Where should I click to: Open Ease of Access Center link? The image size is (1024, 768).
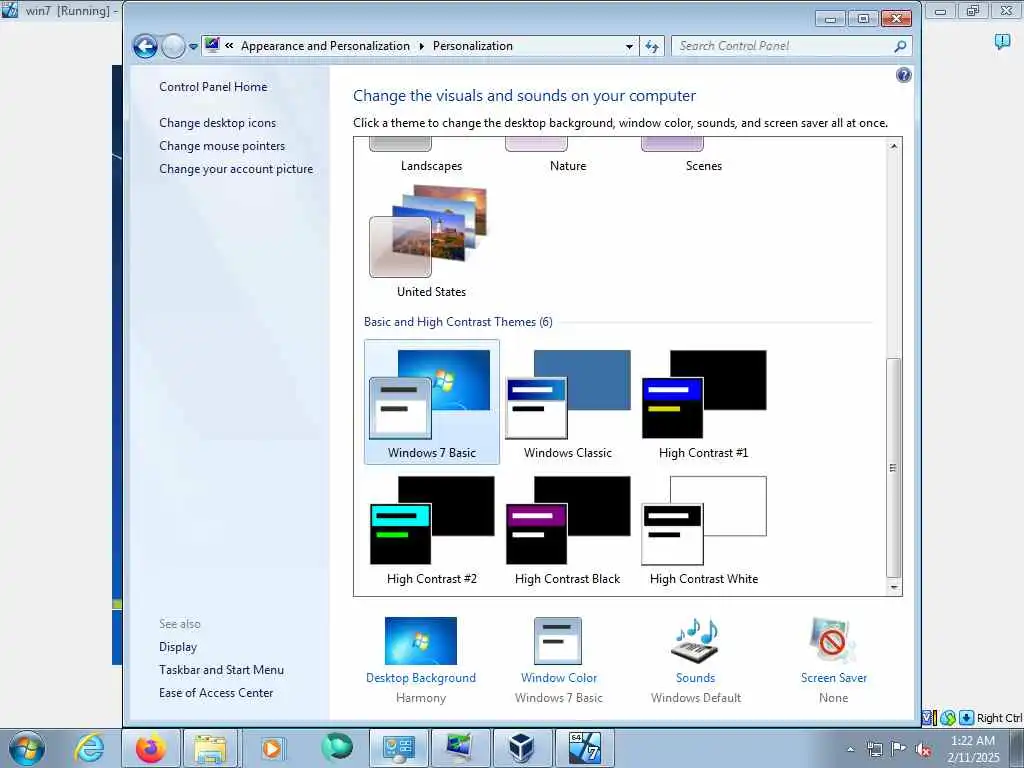216,692
